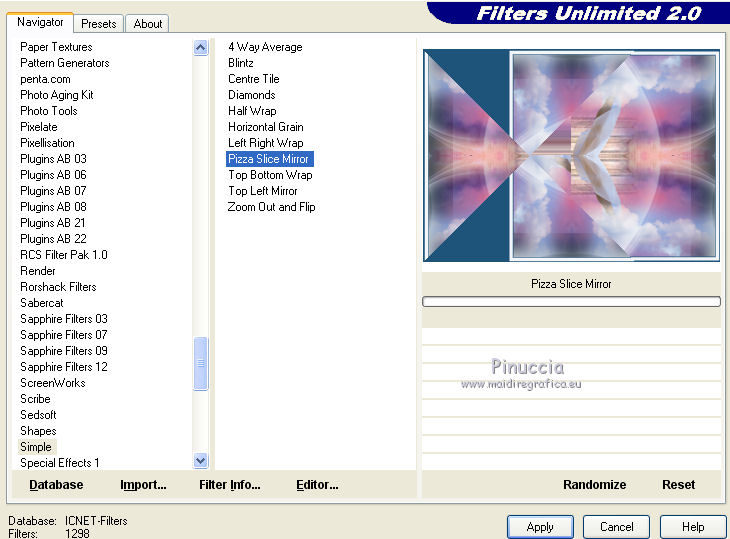
Task: Open Rorshack Filters category
Action: [58, 287]
